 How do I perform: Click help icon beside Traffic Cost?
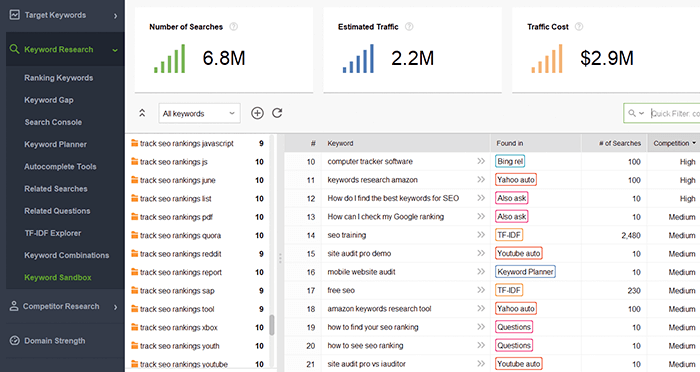[x=579, y=27]
